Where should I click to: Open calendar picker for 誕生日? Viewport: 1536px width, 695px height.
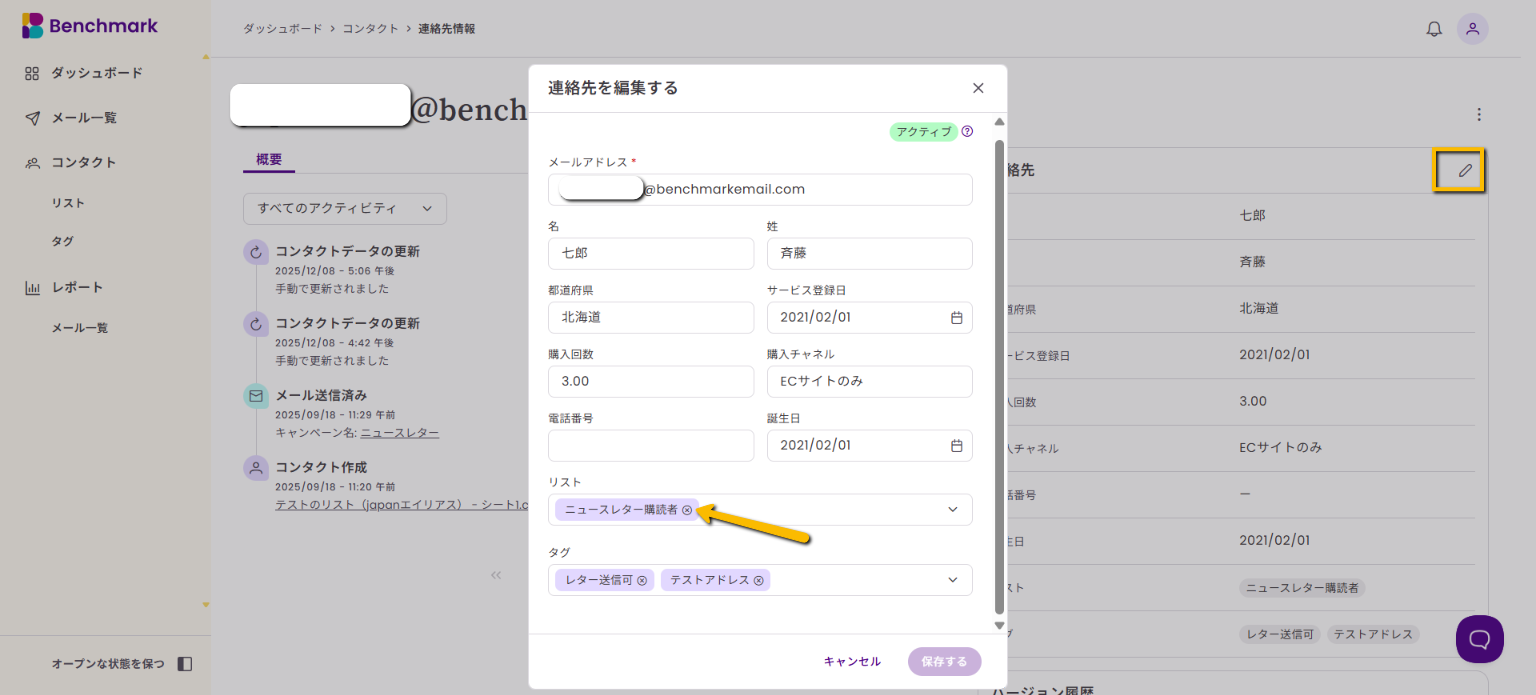point(956,446)
